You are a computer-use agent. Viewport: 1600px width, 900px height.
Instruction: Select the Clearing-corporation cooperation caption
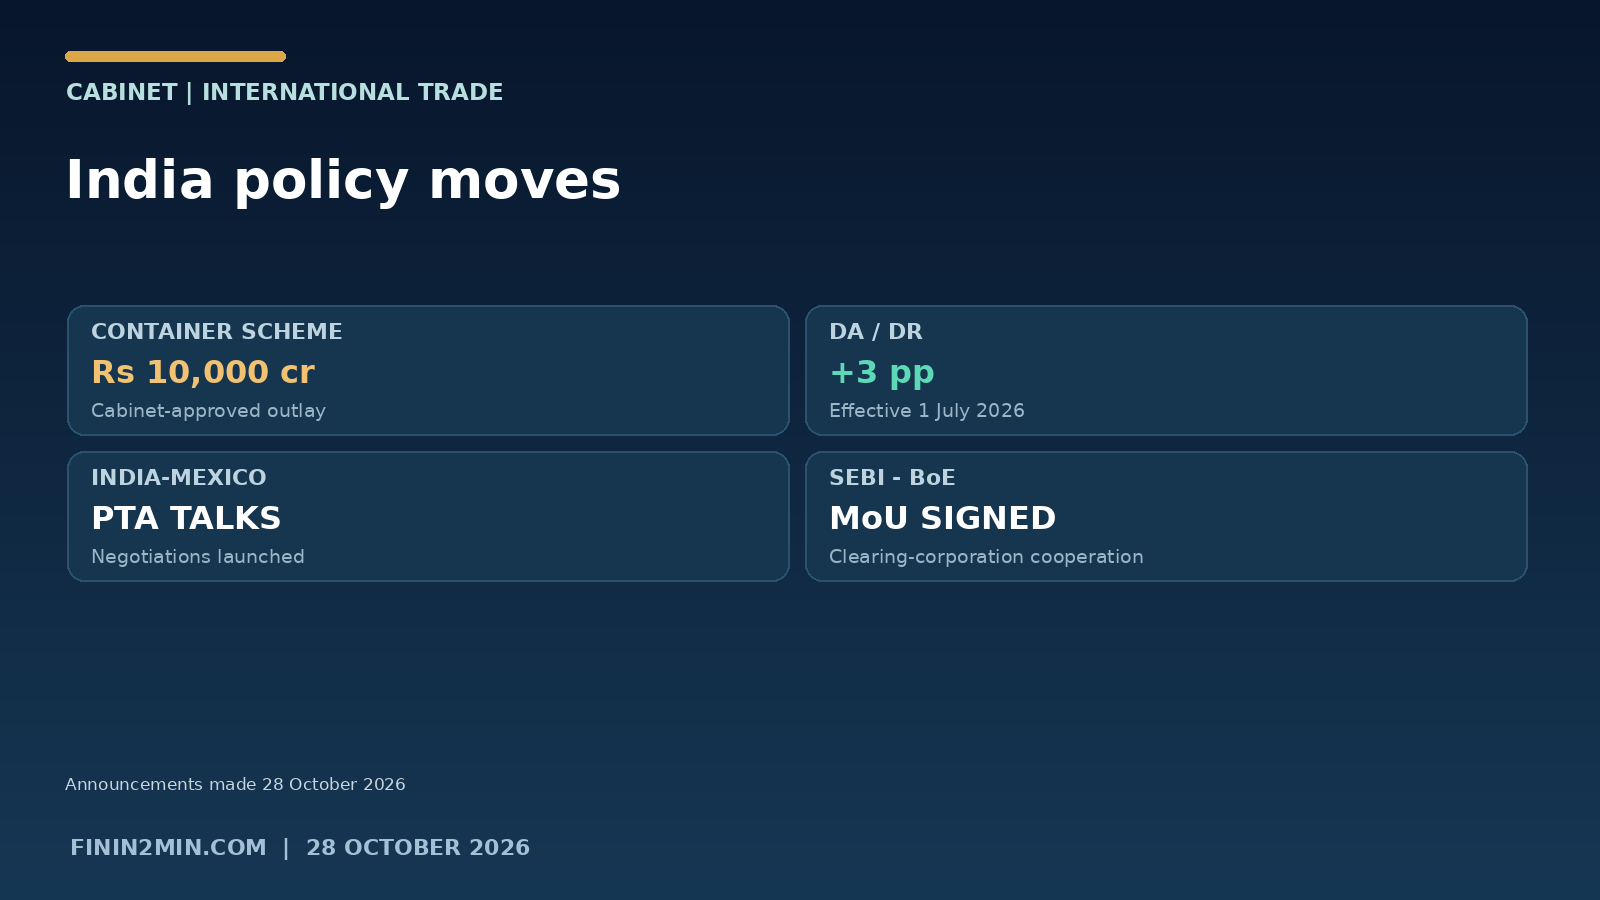(x=986, y=557)
